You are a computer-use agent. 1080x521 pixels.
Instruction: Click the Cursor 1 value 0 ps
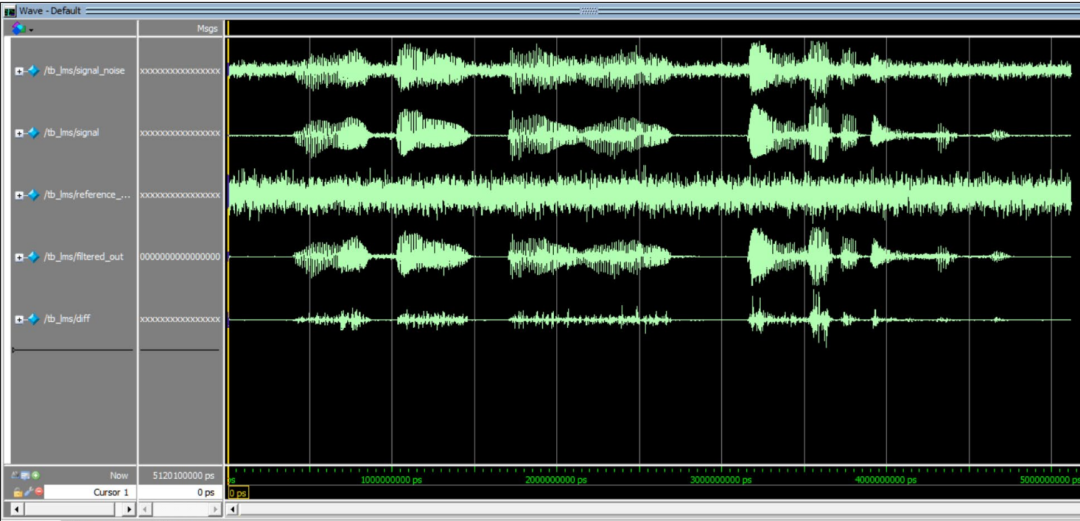coord(205,492)
